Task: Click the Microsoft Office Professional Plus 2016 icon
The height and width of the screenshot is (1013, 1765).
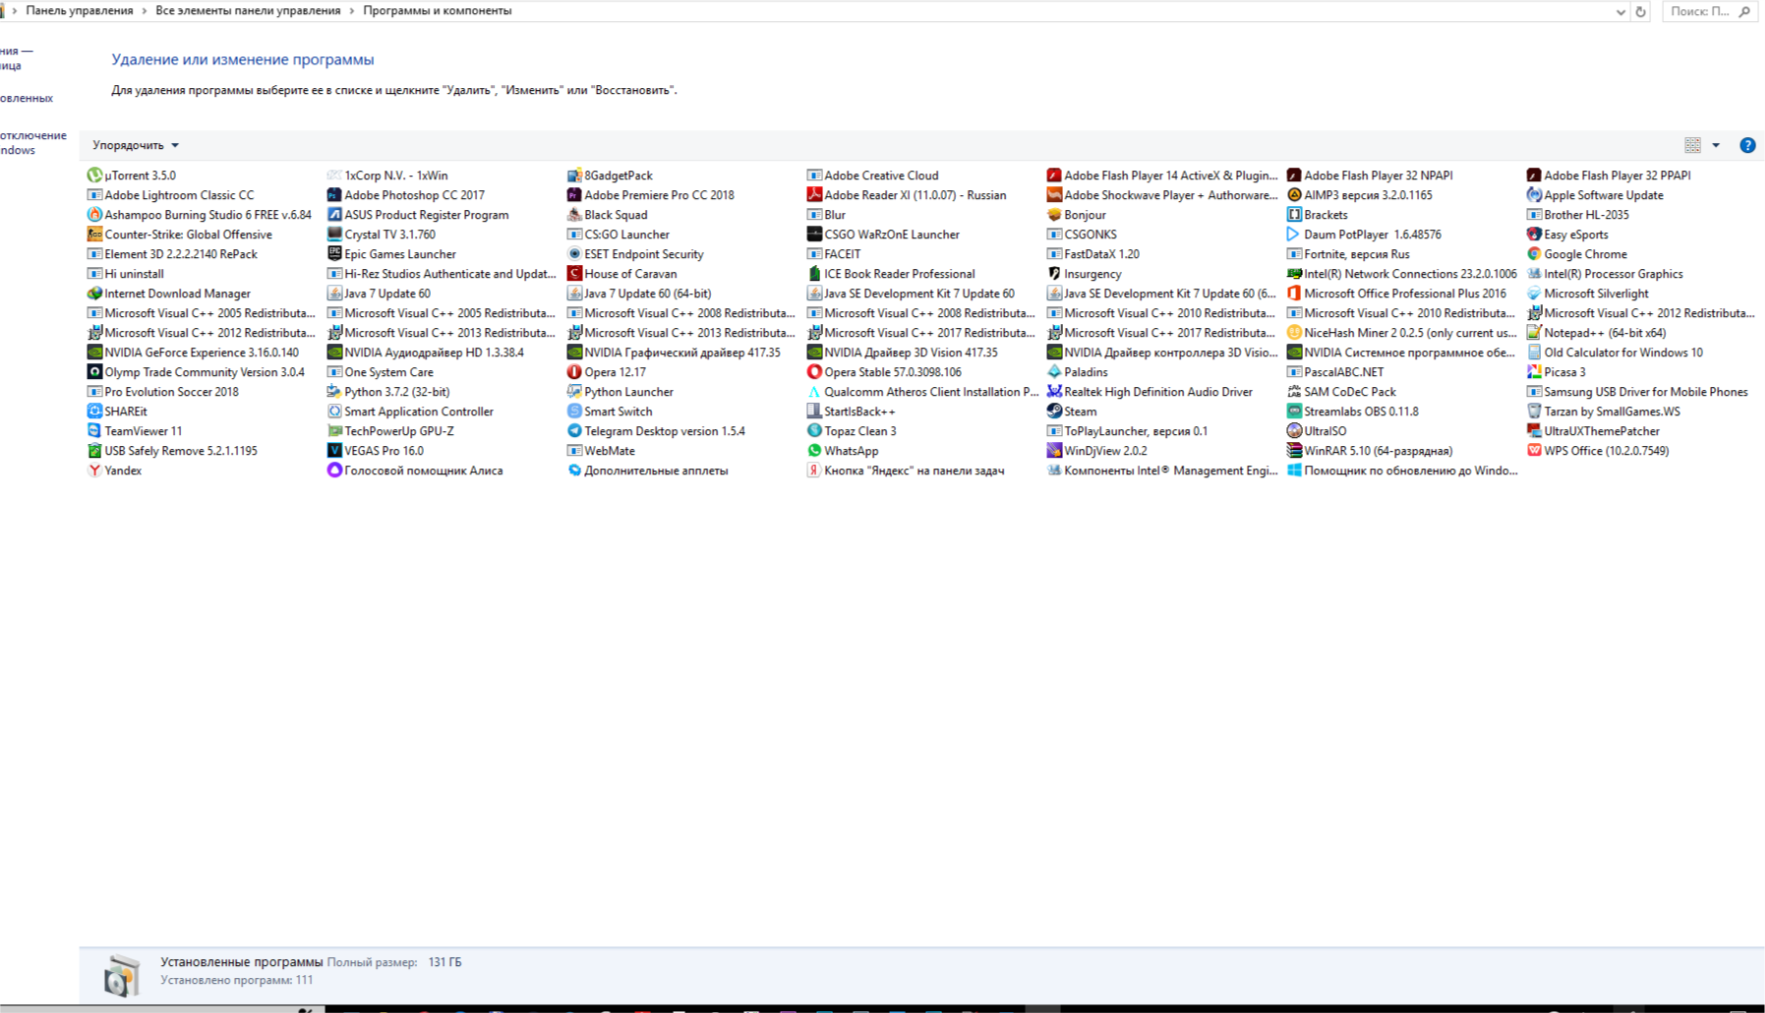Action: (x=1294, y=293)
